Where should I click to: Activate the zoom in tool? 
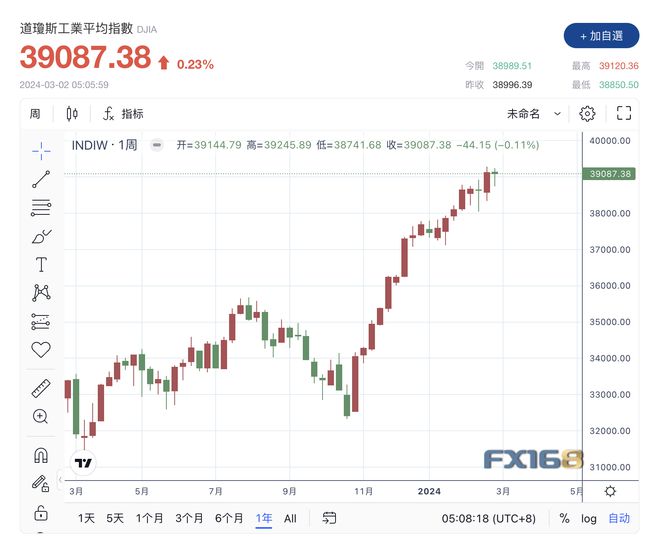pos(40,416)
